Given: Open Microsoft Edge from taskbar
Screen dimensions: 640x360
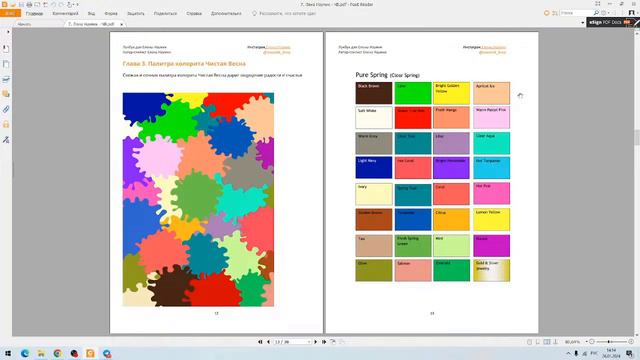Looking at the screenshot, I should (24, 353).
